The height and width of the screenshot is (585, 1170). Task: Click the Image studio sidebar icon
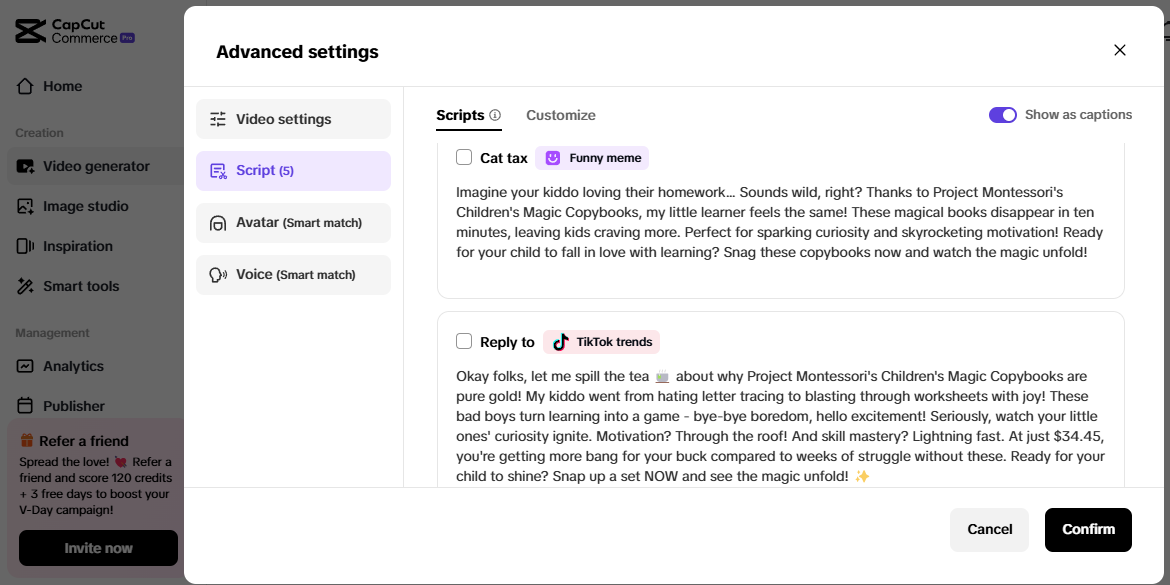click(25, 207)
